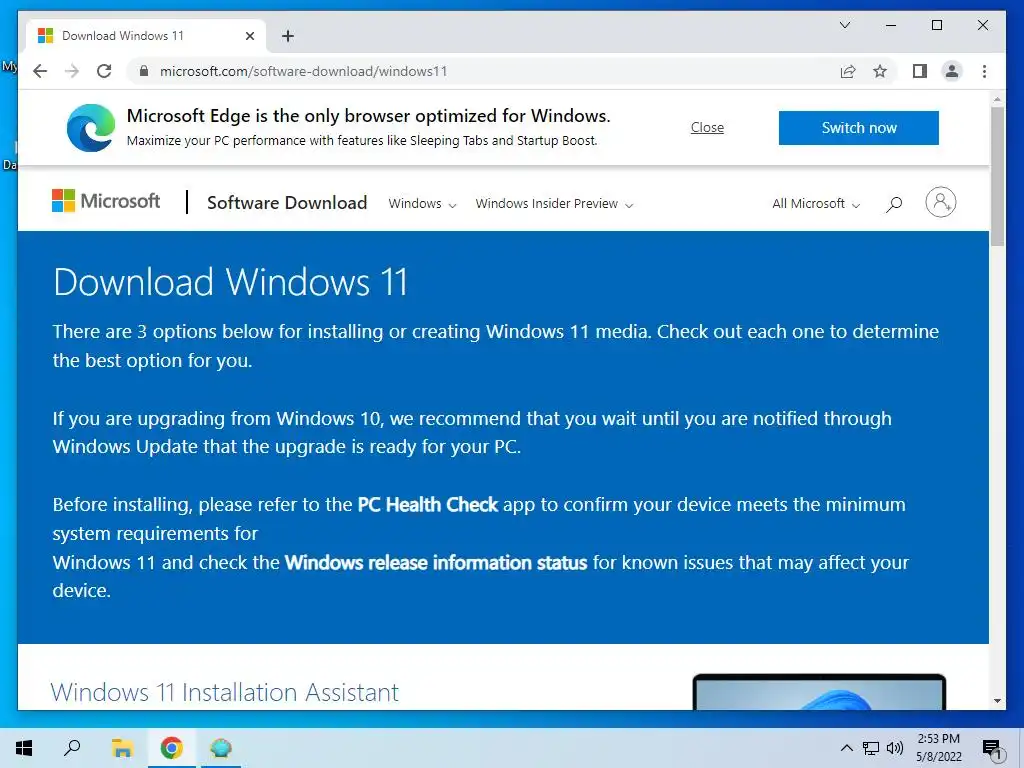The height and width of the screenshot is (768, 1024).
Task: Click the Microsoft Edge logo in banner
Action: click(x=91, y=127)
